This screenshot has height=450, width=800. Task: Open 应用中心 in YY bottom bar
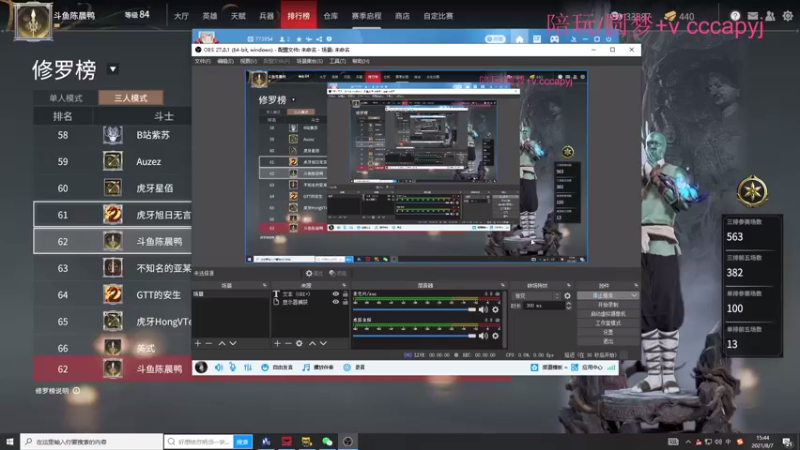point(588,367)
